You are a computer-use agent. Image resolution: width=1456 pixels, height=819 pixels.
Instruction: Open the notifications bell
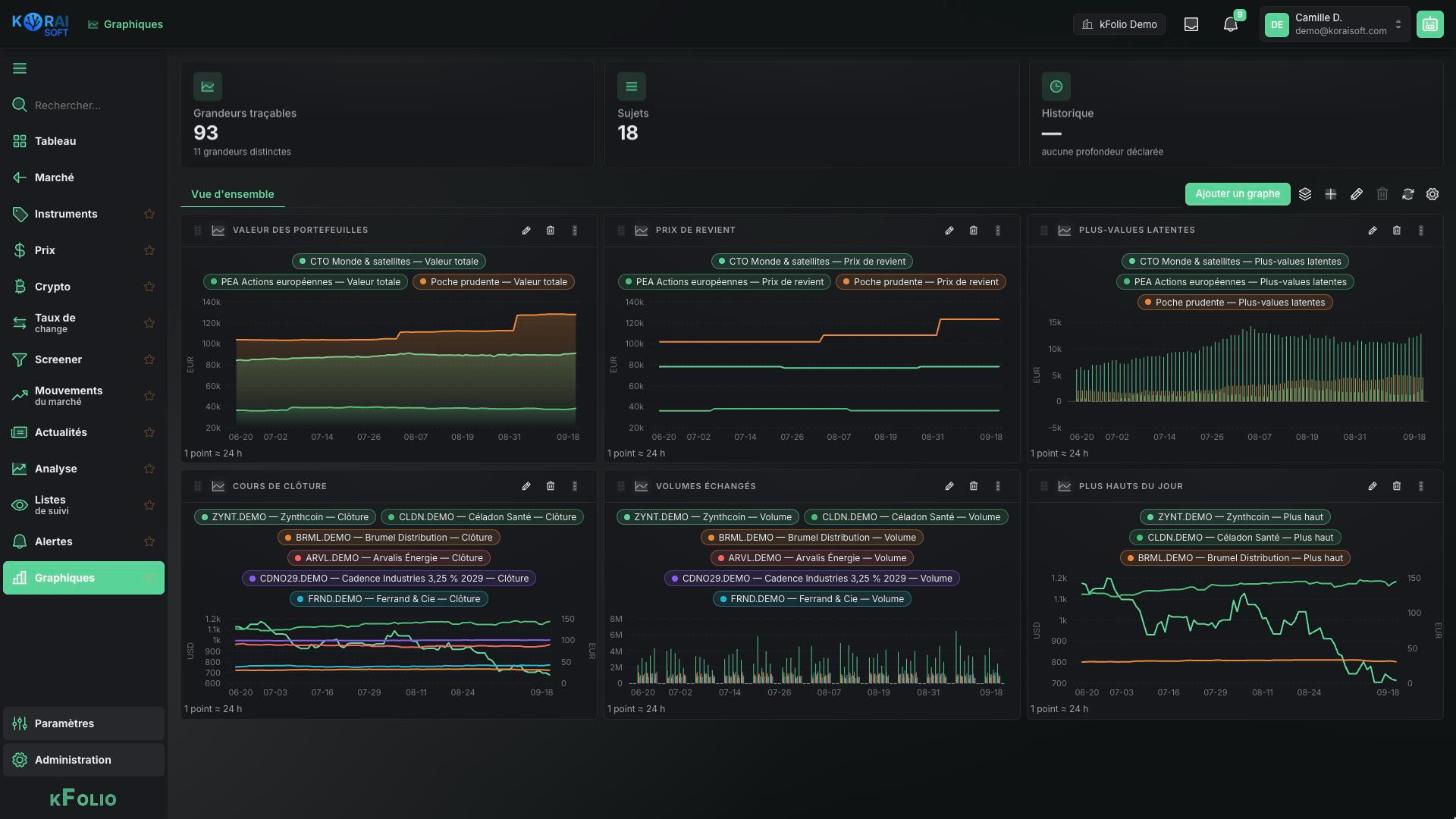(x=1231, y=24)
